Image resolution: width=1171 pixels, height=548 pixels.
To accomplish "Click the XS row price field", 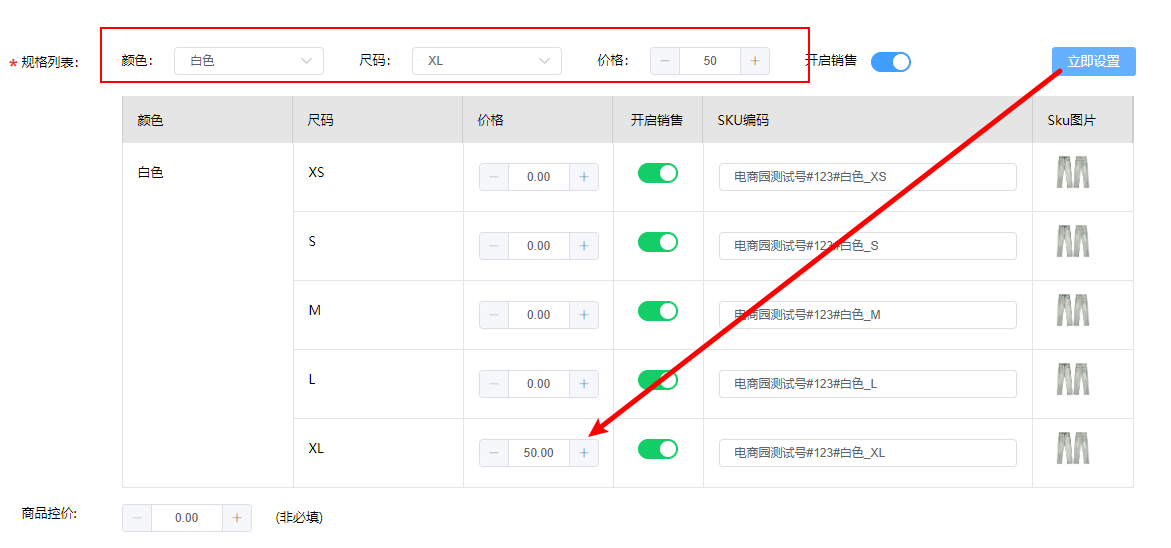I will click(x=539, y=177).
